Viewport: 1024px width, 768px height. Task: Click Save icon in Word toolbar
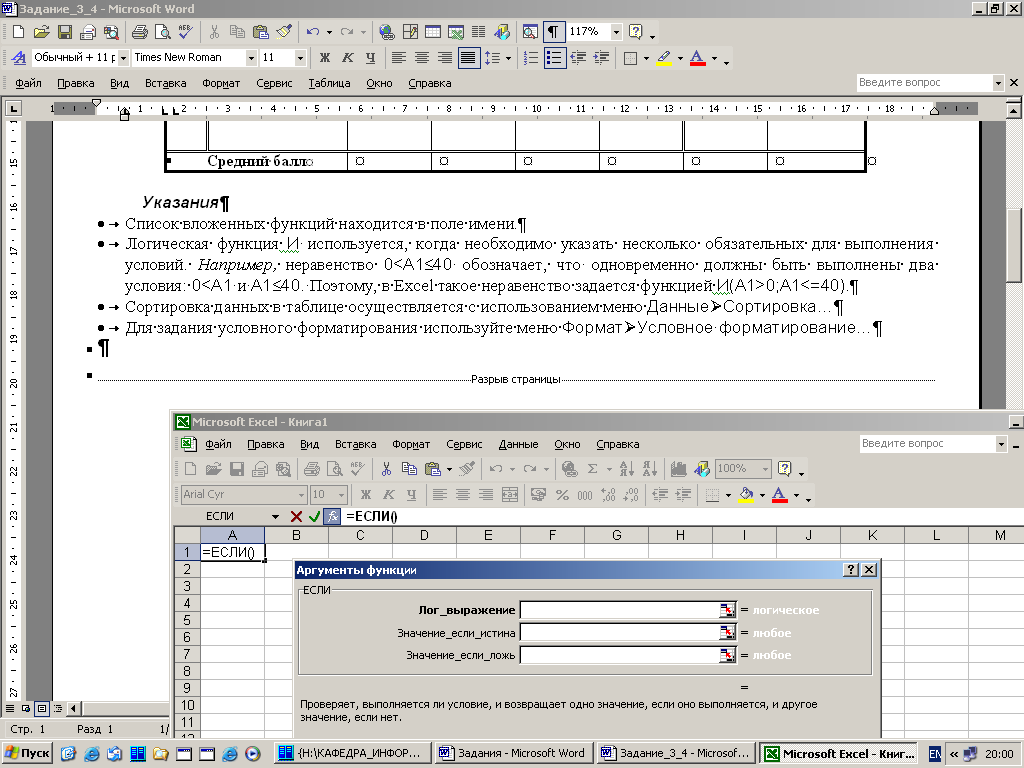pyautogui.click(x=65, y=31)
